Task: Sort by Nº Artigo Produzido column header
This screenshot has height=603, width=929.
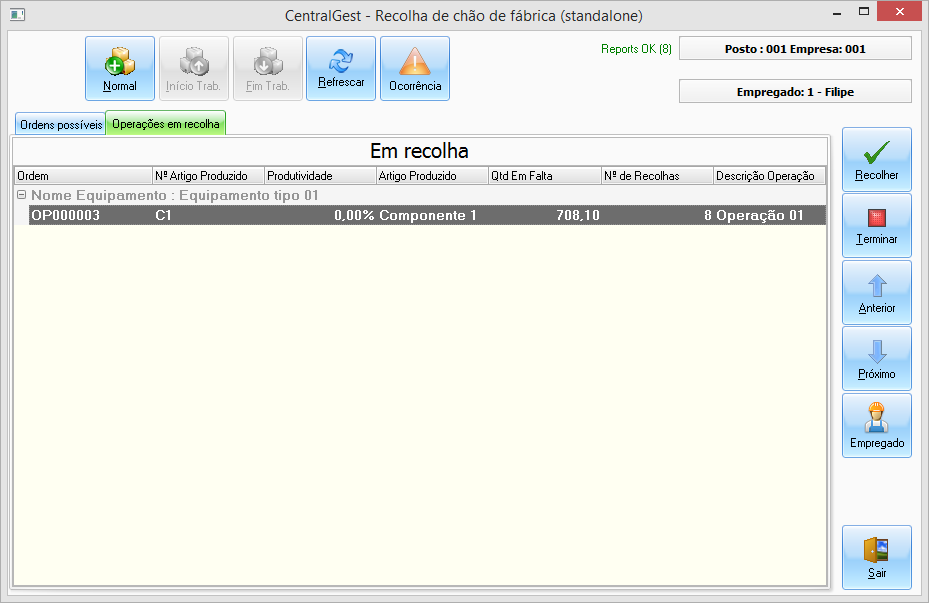Action: click(x=209, y=176)
